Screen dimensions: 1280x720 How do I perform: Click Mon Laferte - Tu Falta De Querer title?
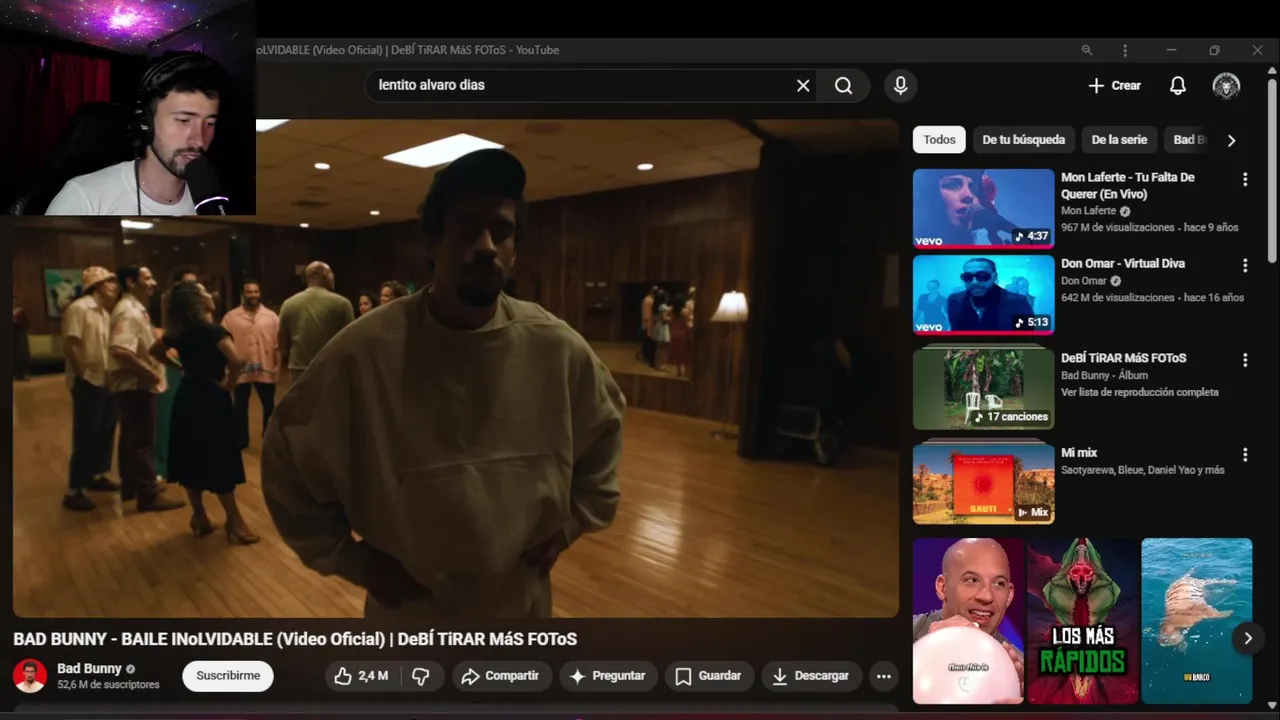pyautogui.click(x=1128, y=186)
